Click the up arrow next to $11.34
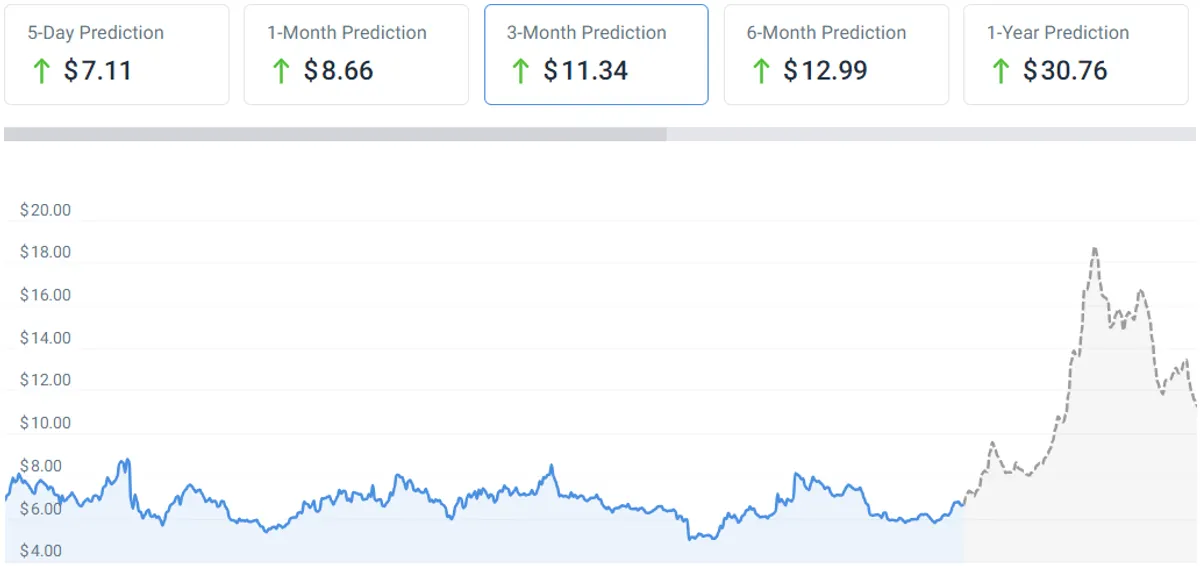This screenshot has height=566, width=1200. pos(520,71)
